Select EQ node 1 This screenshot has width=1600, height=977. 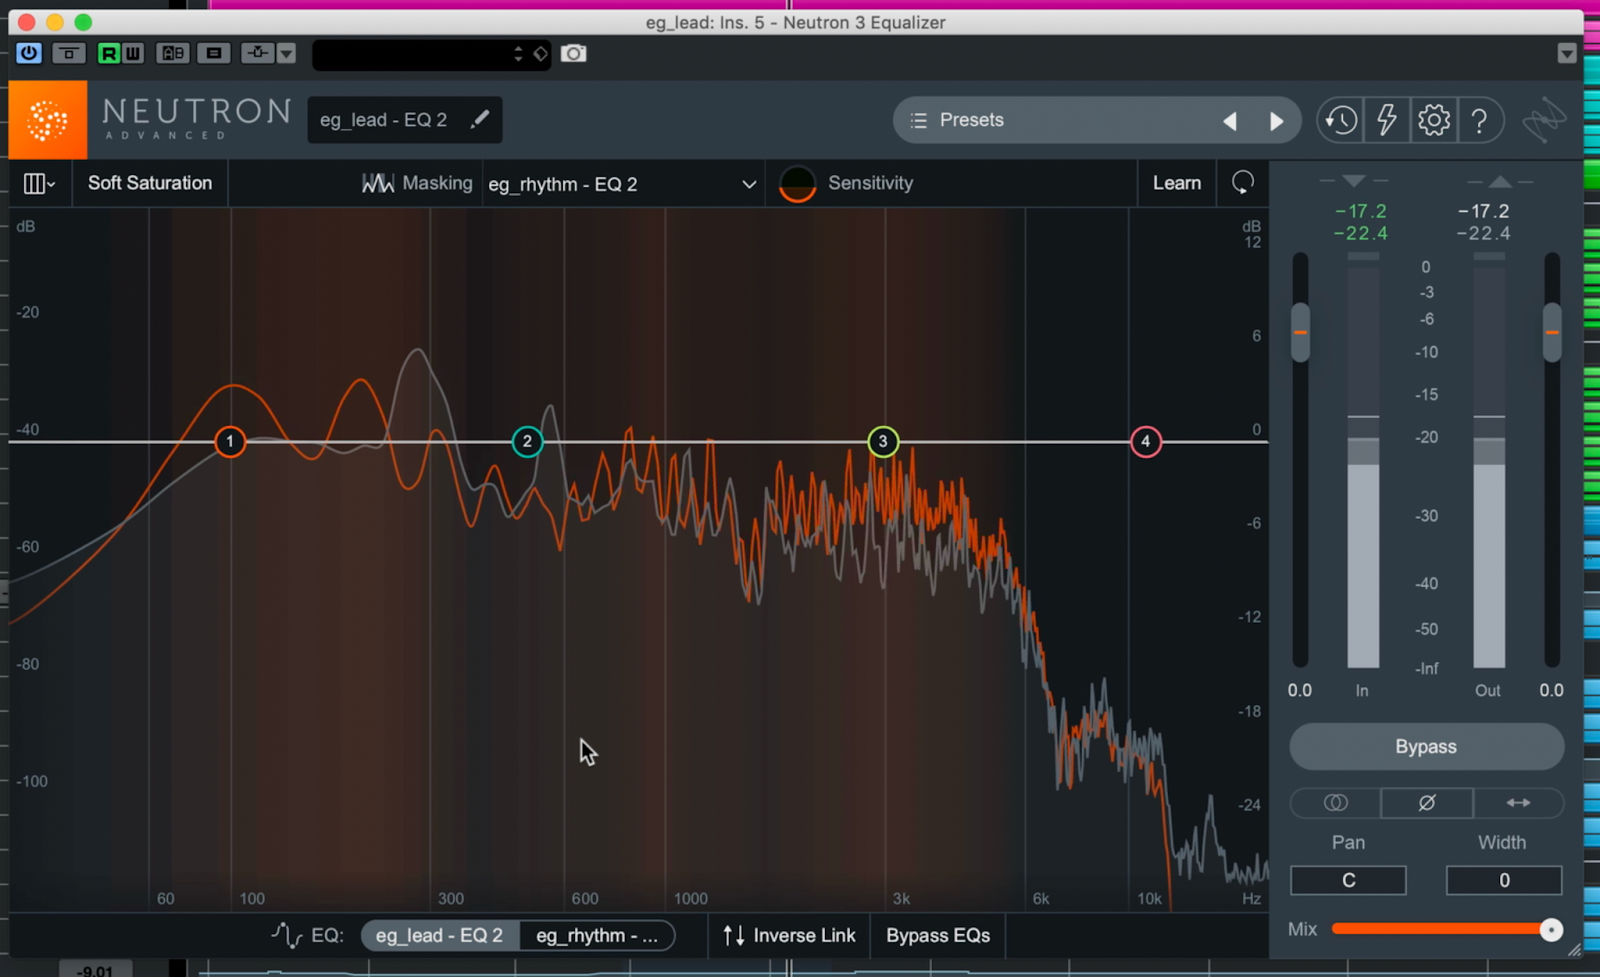click(230, 441)
